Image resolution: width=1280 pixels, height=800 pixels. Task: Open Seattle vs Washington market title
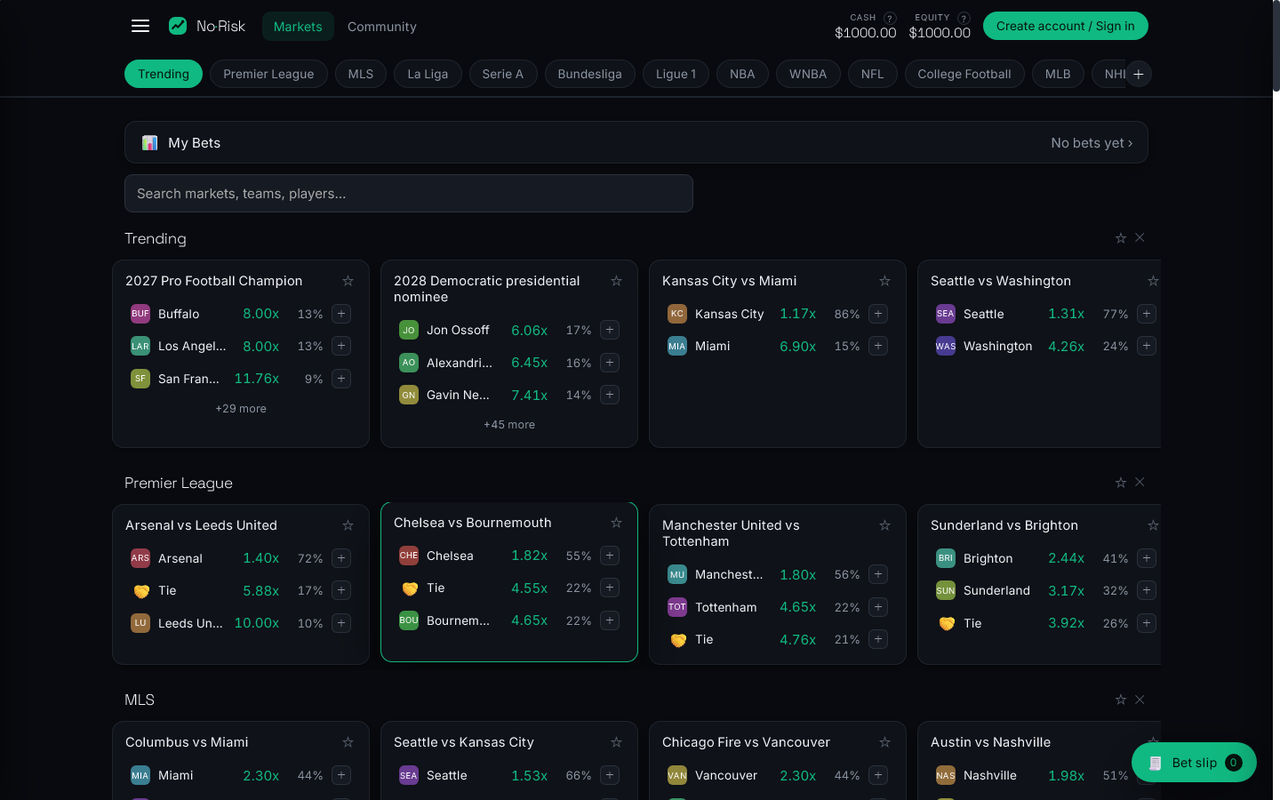pos(1001,281)
